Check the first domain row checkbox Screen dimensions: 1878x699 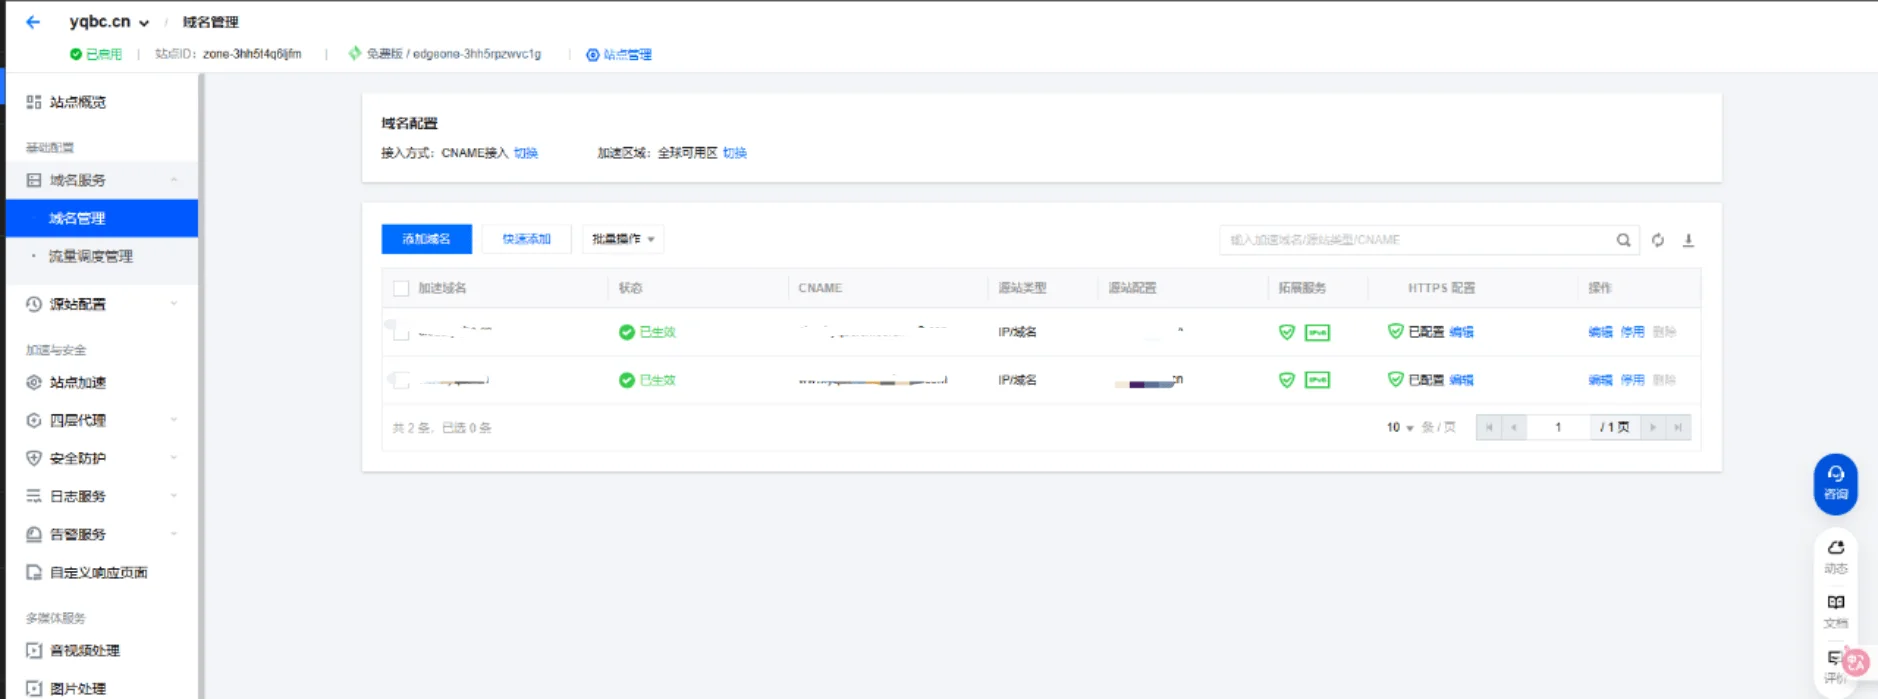(x=401, y=332)
